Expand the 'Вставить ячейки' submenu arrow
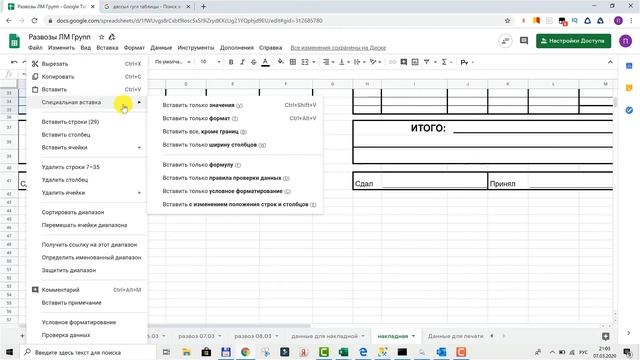This screenshot has height=360, width=640. point(139,147)
